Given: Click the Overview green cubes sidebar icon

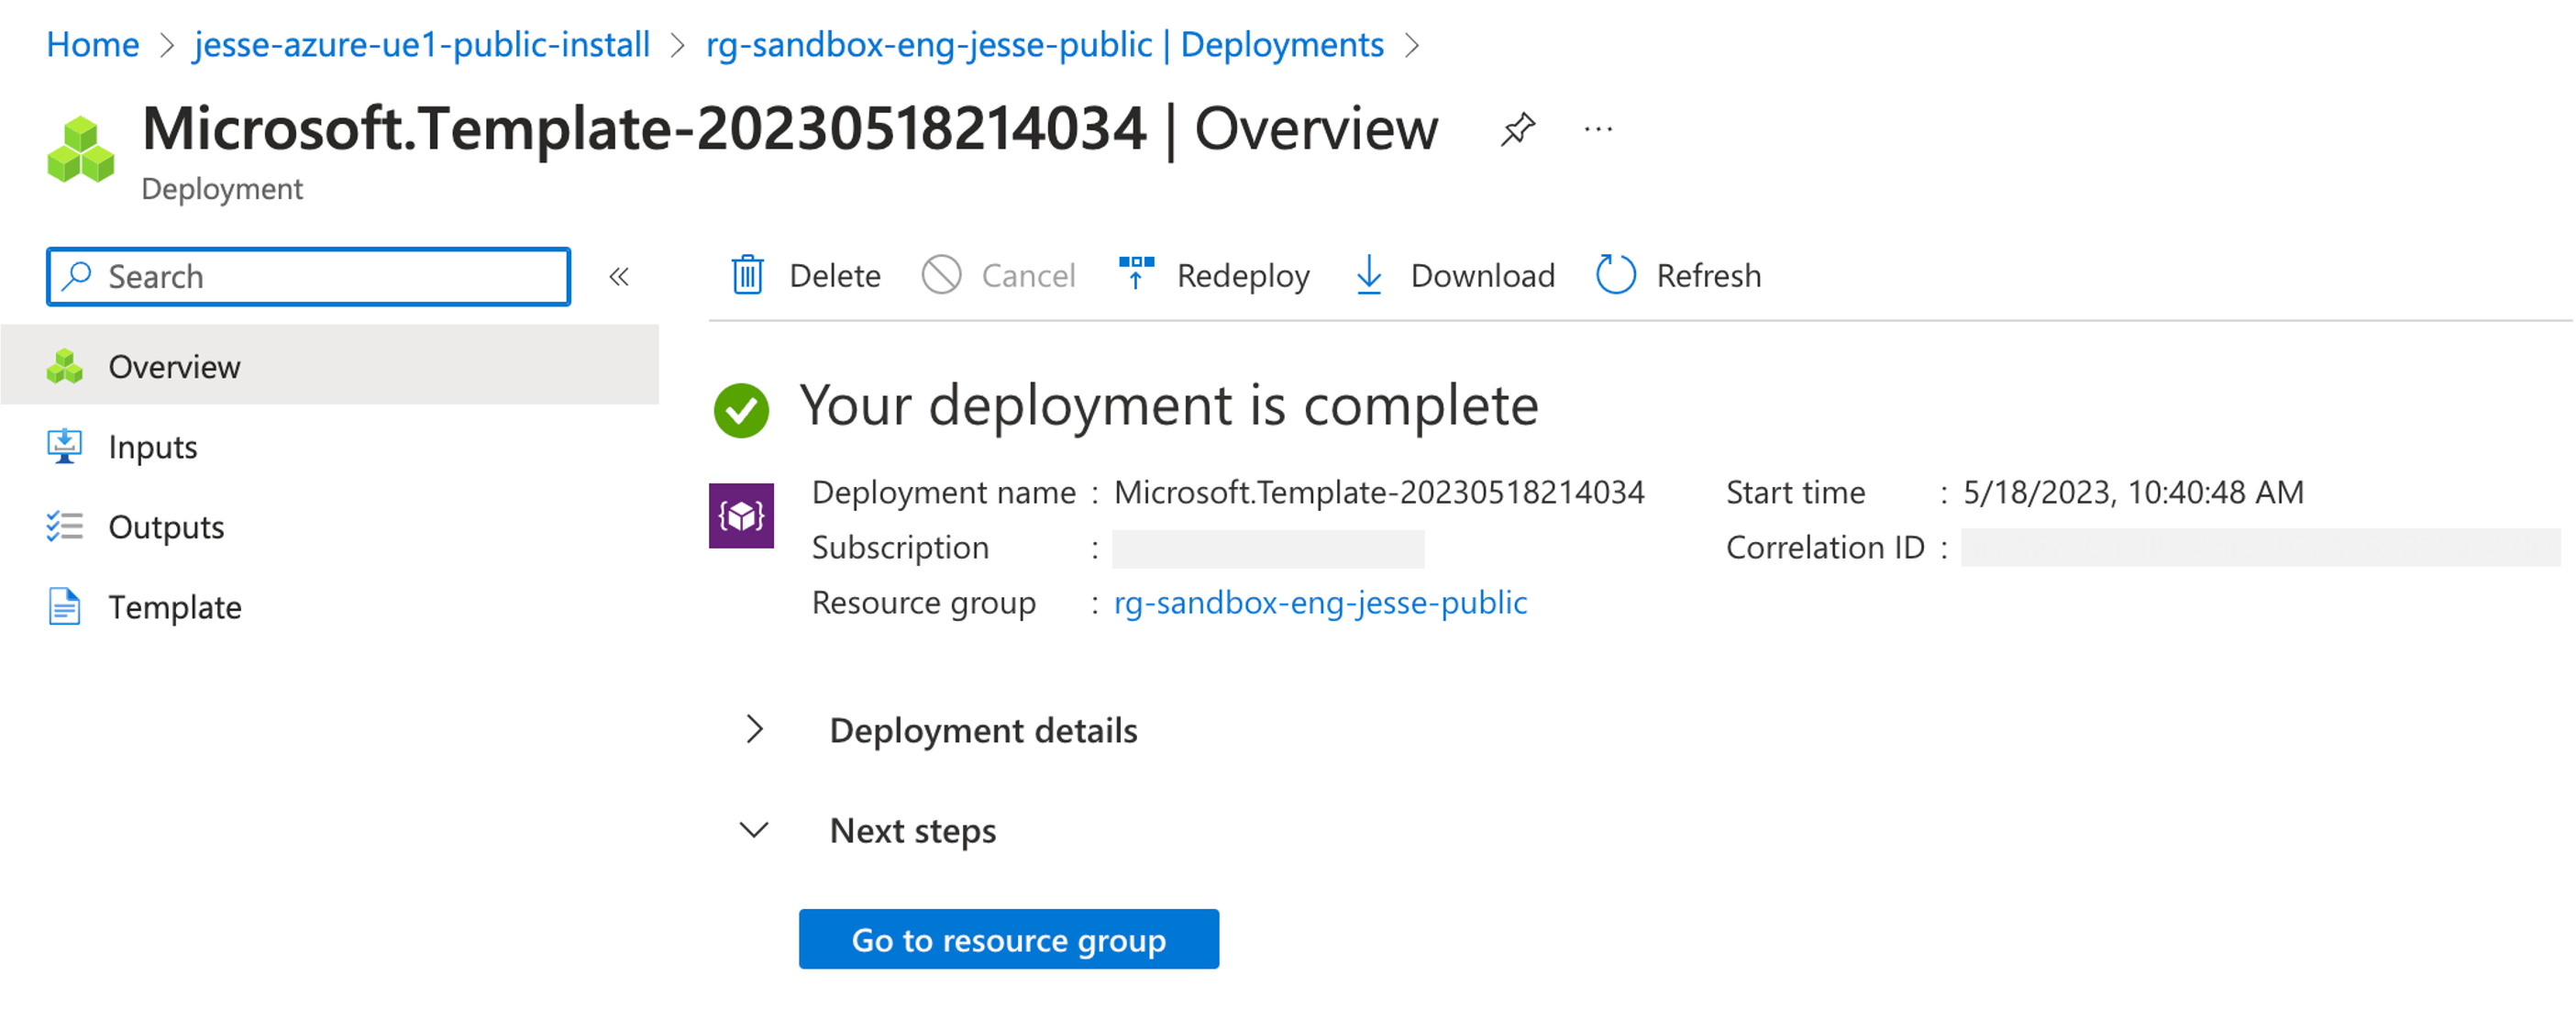Looking at the screenshot, I should pos(65,366).
